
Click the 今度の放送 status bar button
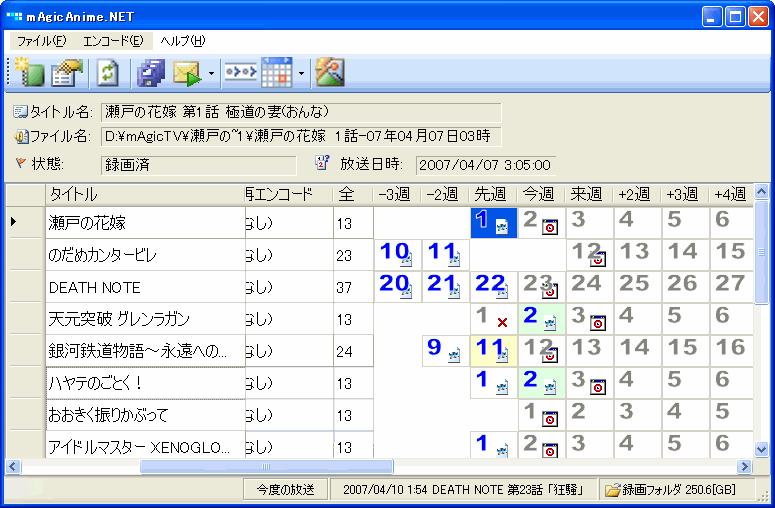286,490
